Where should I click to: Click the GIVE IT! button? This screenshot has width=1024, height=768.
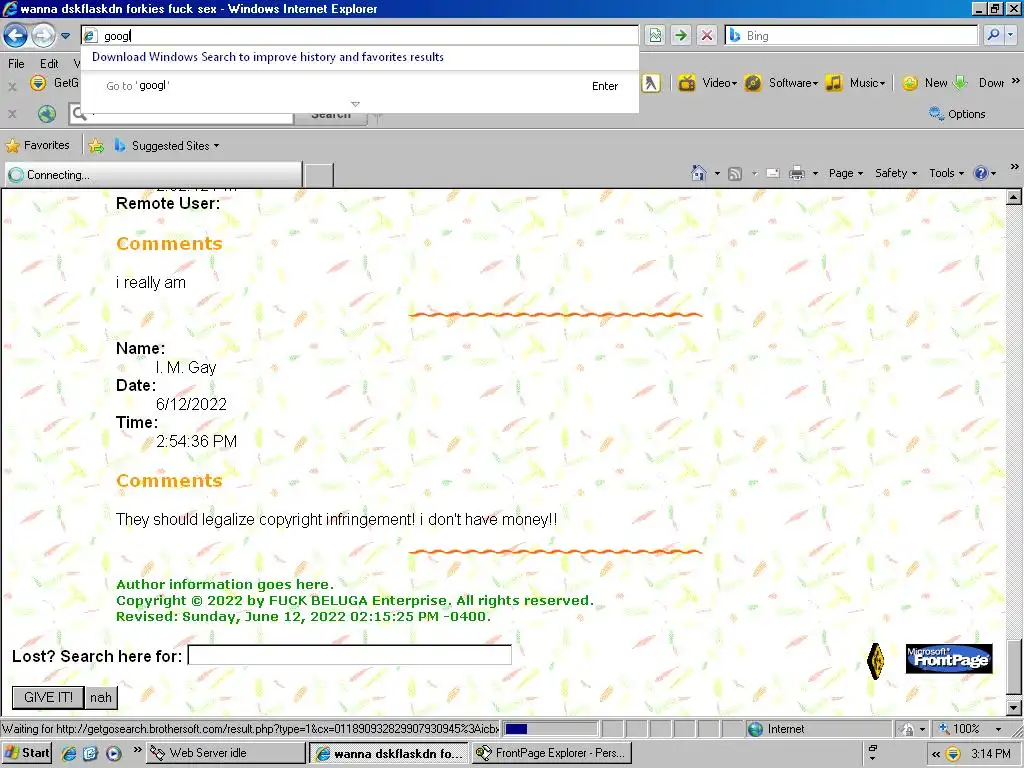pyautogui.click(x=48, y=697)
